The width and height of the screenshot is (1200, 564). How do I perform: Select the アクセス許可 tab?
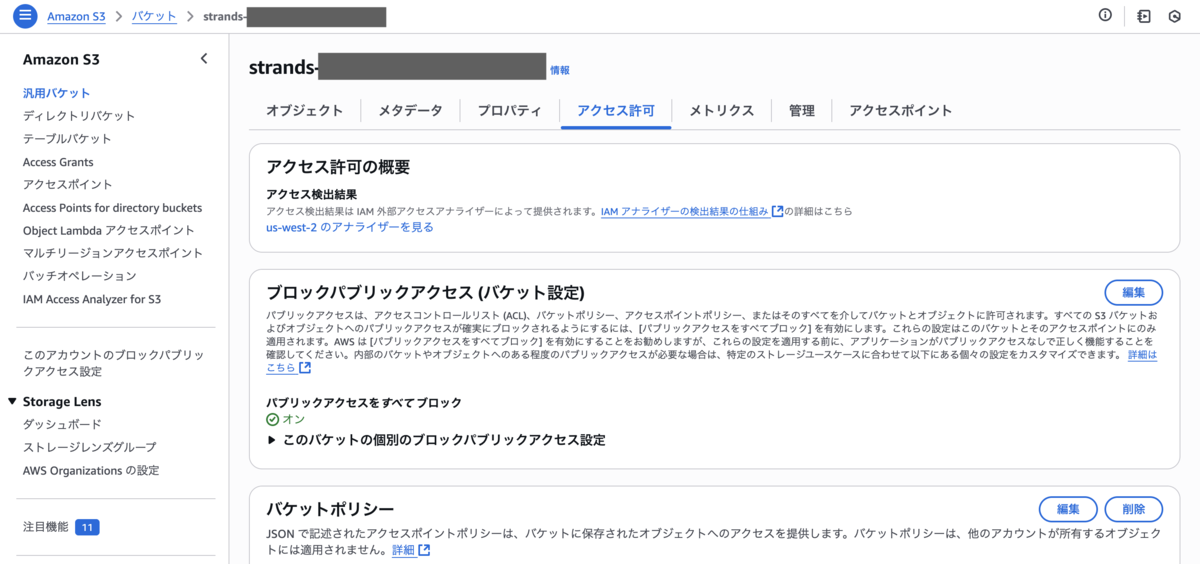pos(616,111)
